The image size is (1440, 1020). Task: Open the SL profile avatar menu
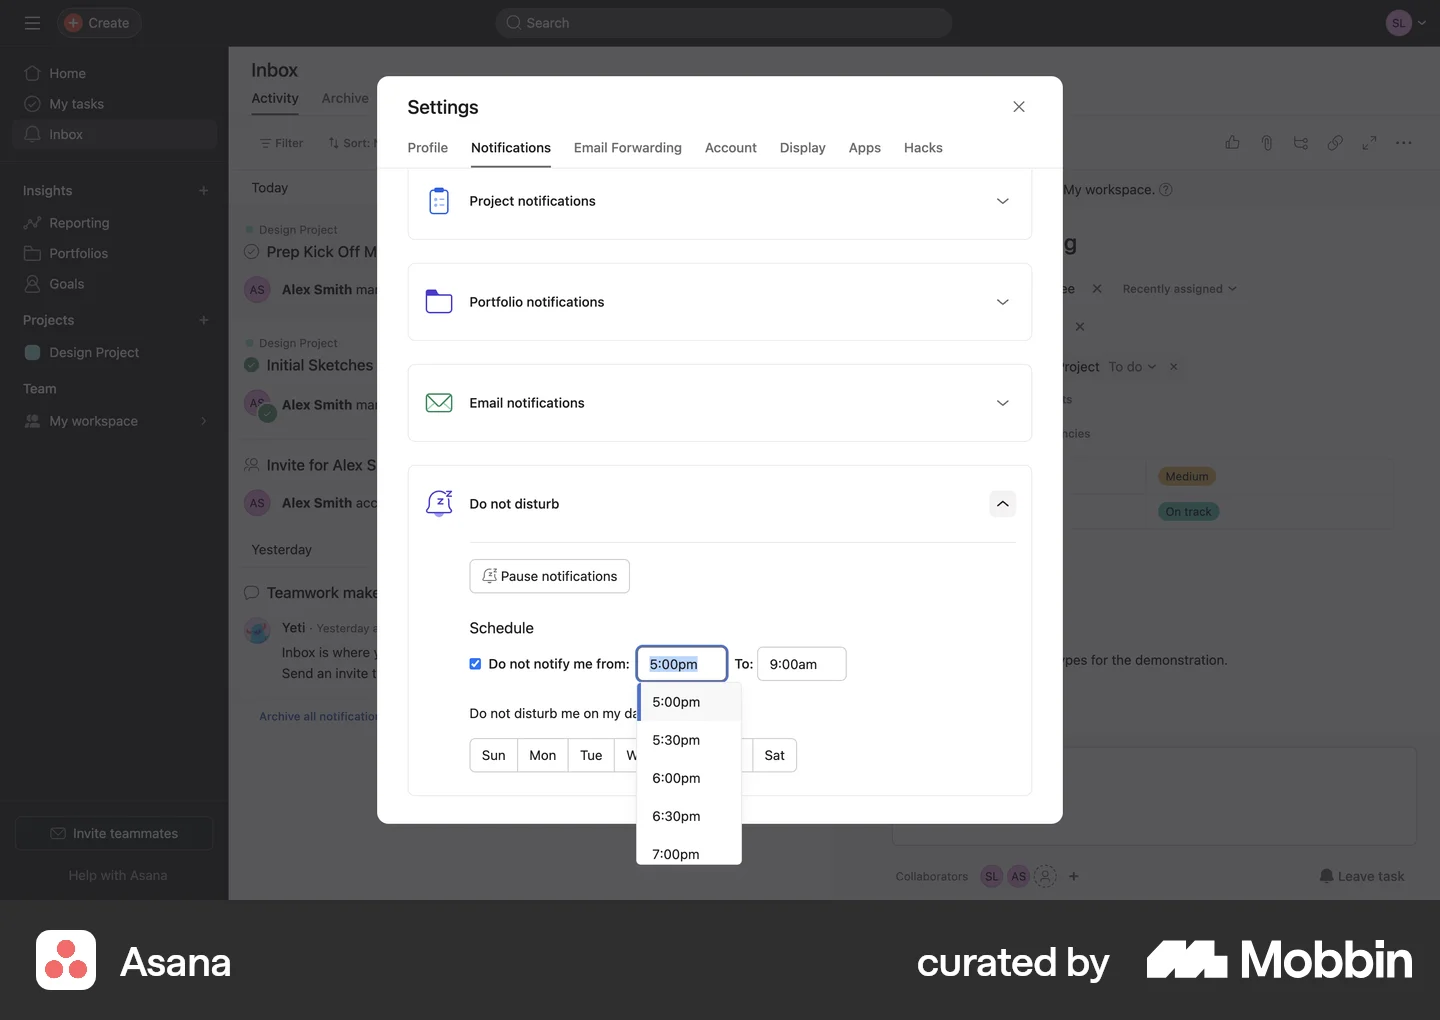[1406, 23]
